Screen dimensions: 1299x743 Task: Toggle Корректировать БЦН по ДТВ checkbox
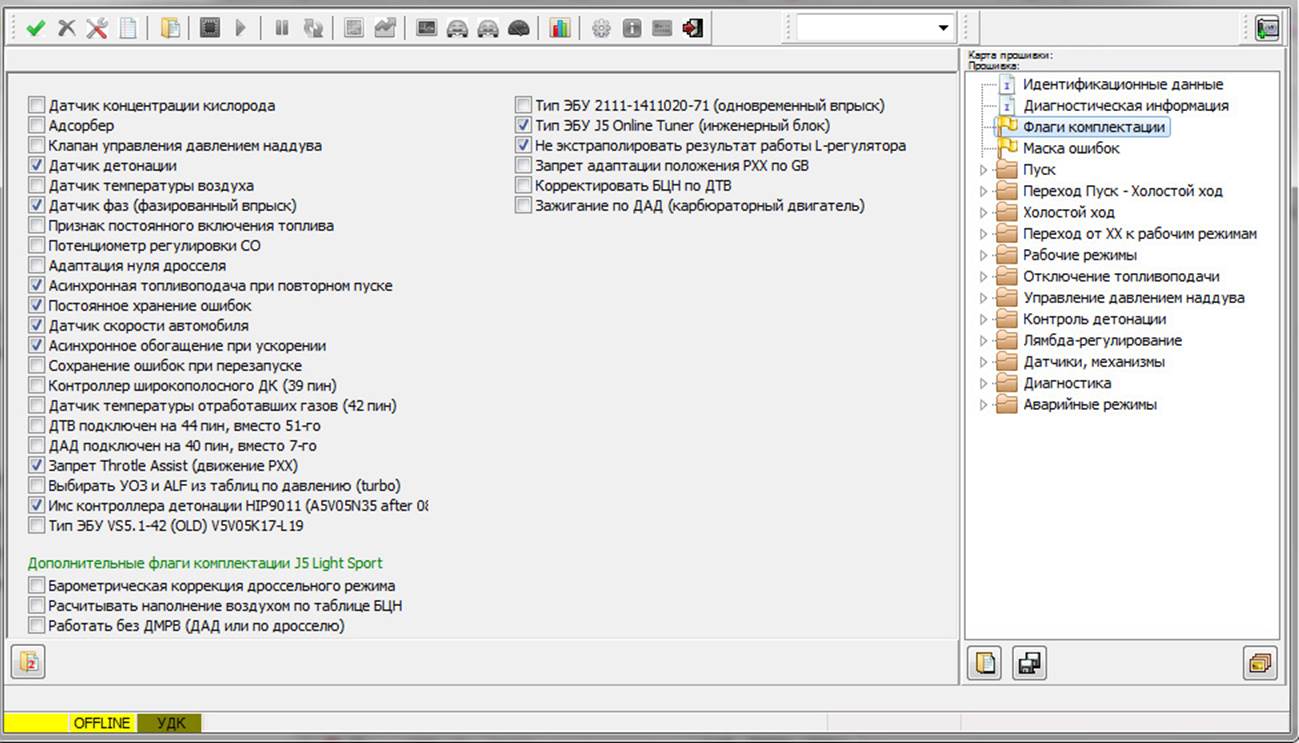click(x=523, y=186)
